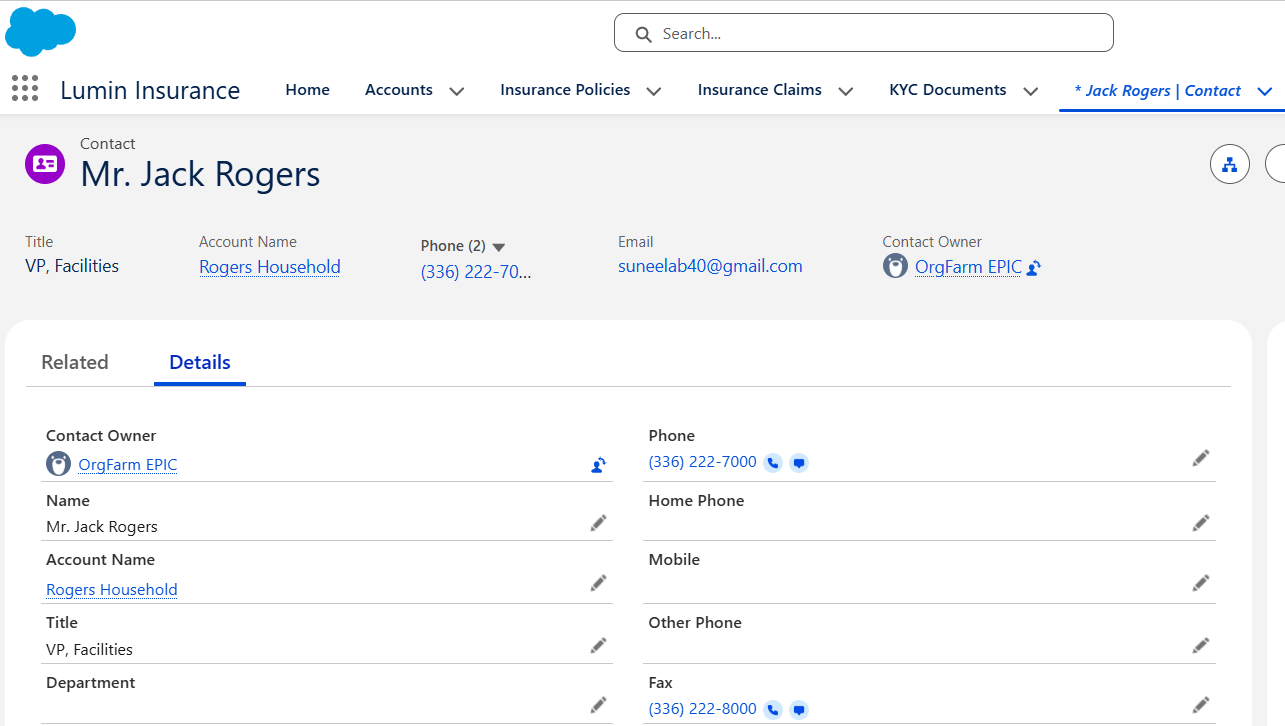Edit the Fax field pencil icon

(x=1201, y=705)
